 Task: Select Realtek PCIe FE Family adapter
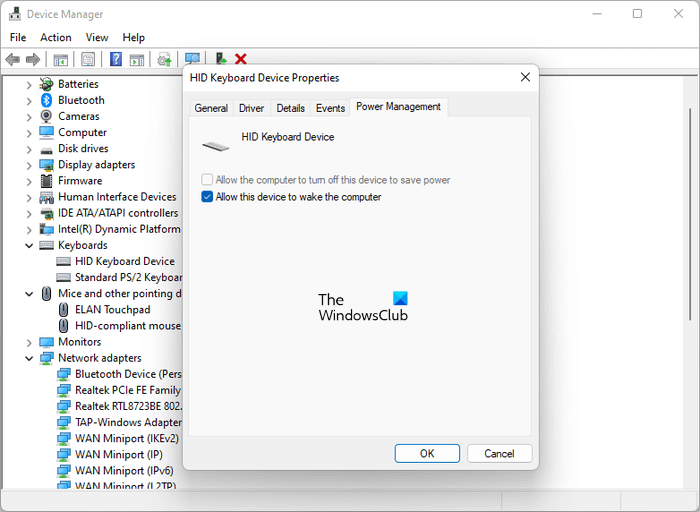tap(128, 390)
